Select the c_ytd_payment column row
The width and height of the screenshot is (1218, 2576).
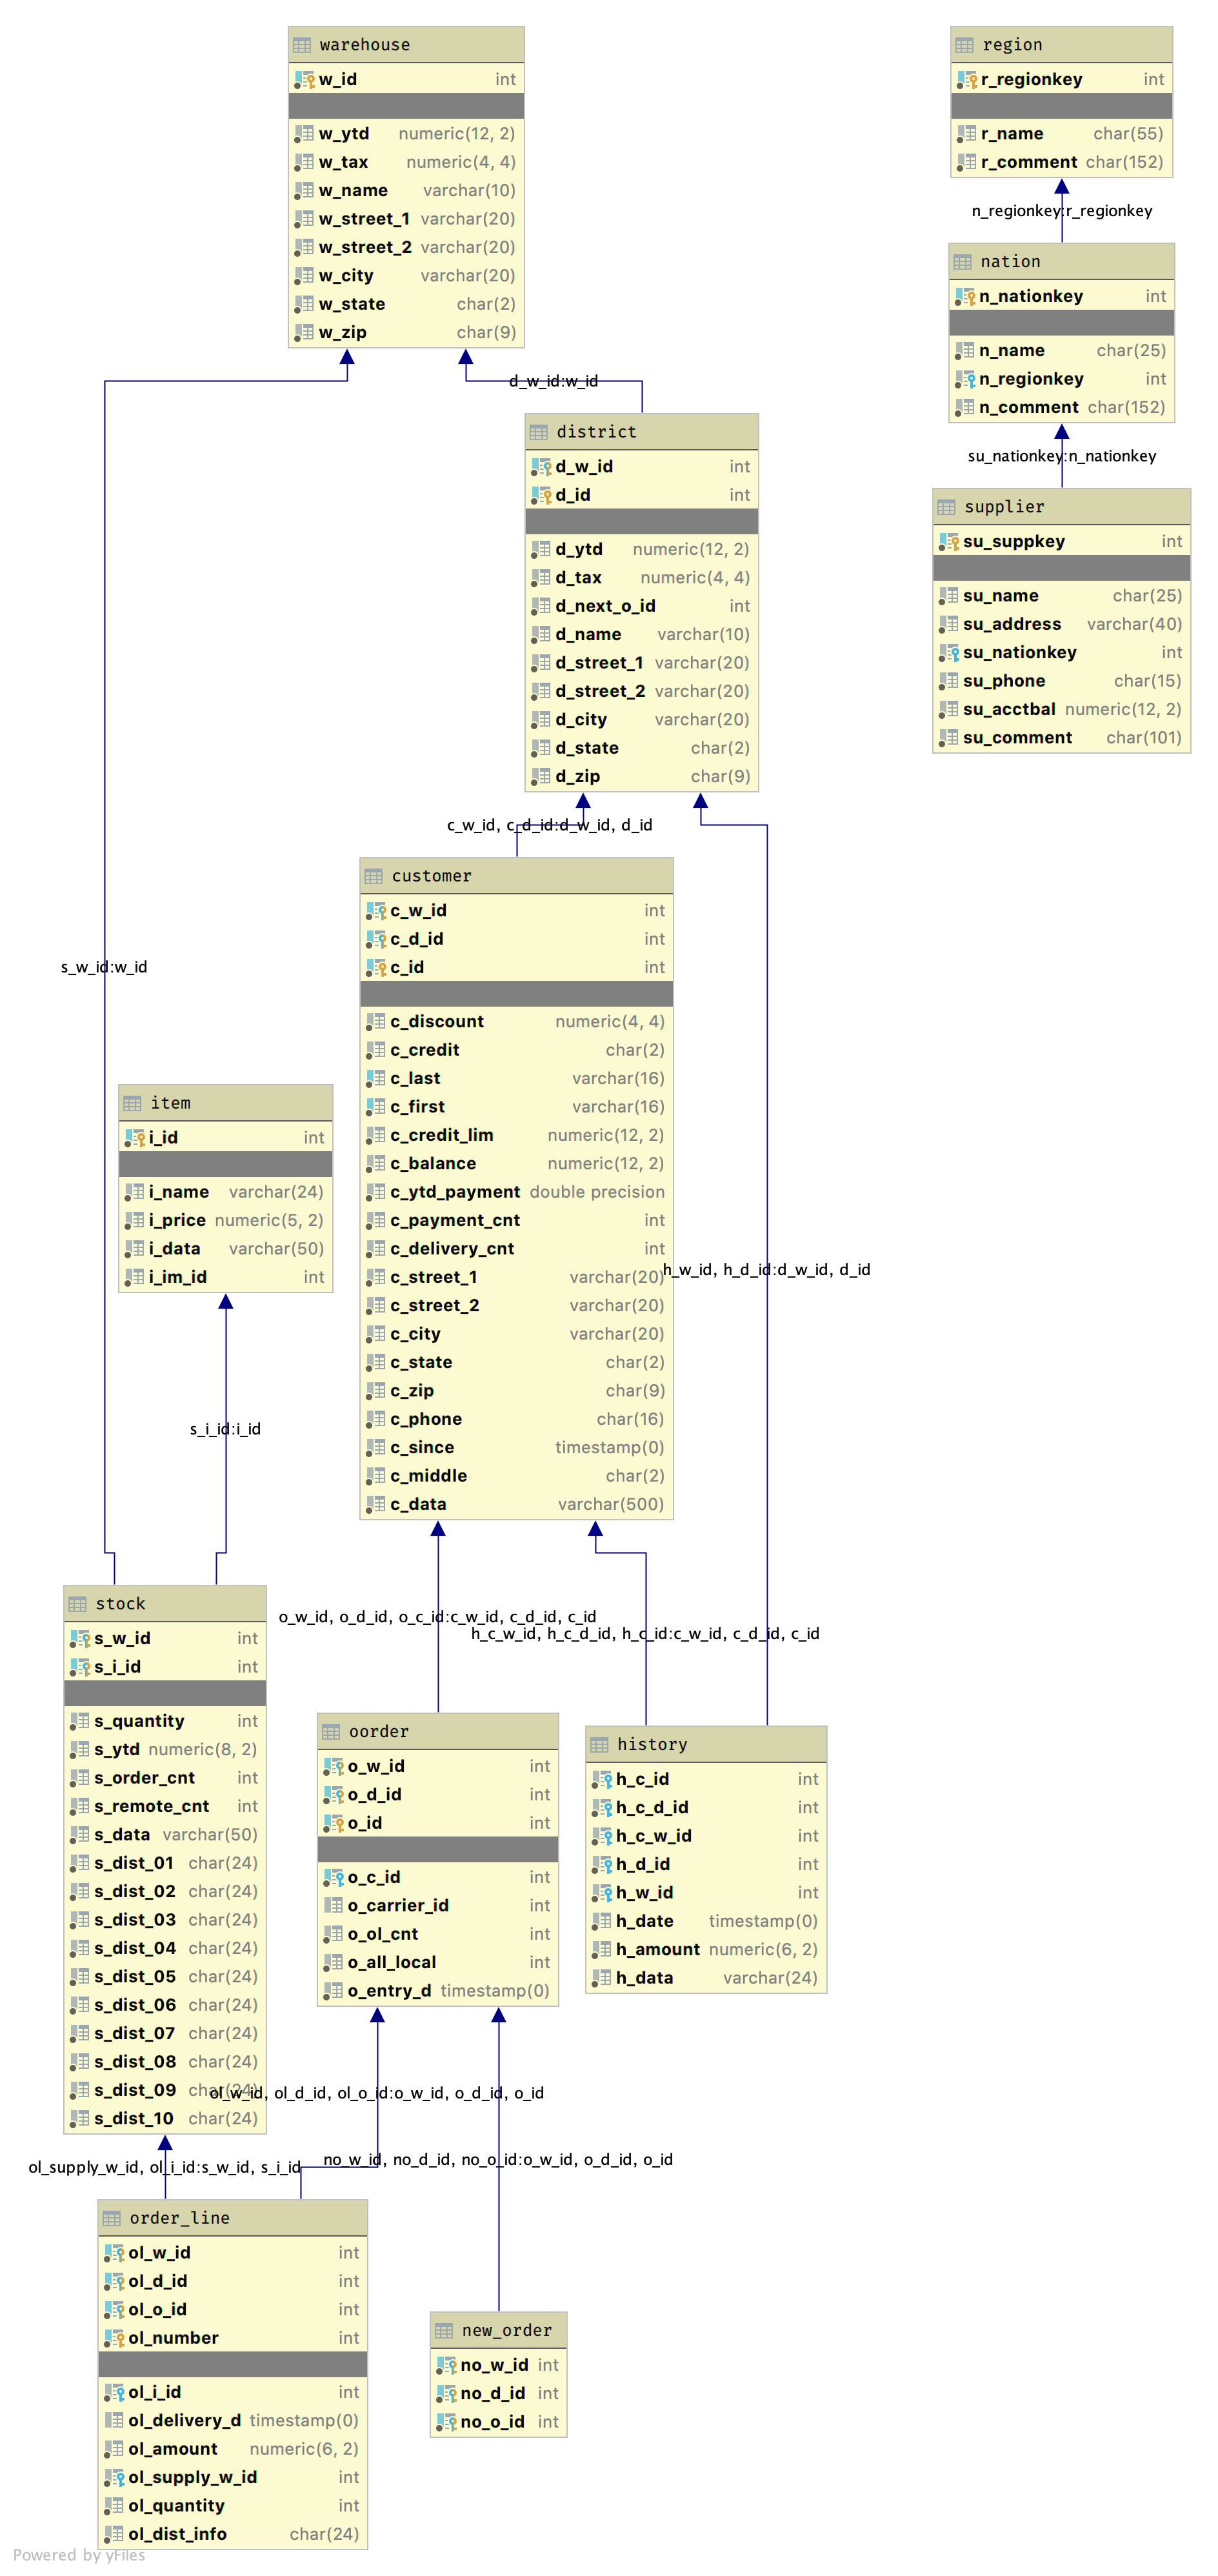tap(516, 1192)
